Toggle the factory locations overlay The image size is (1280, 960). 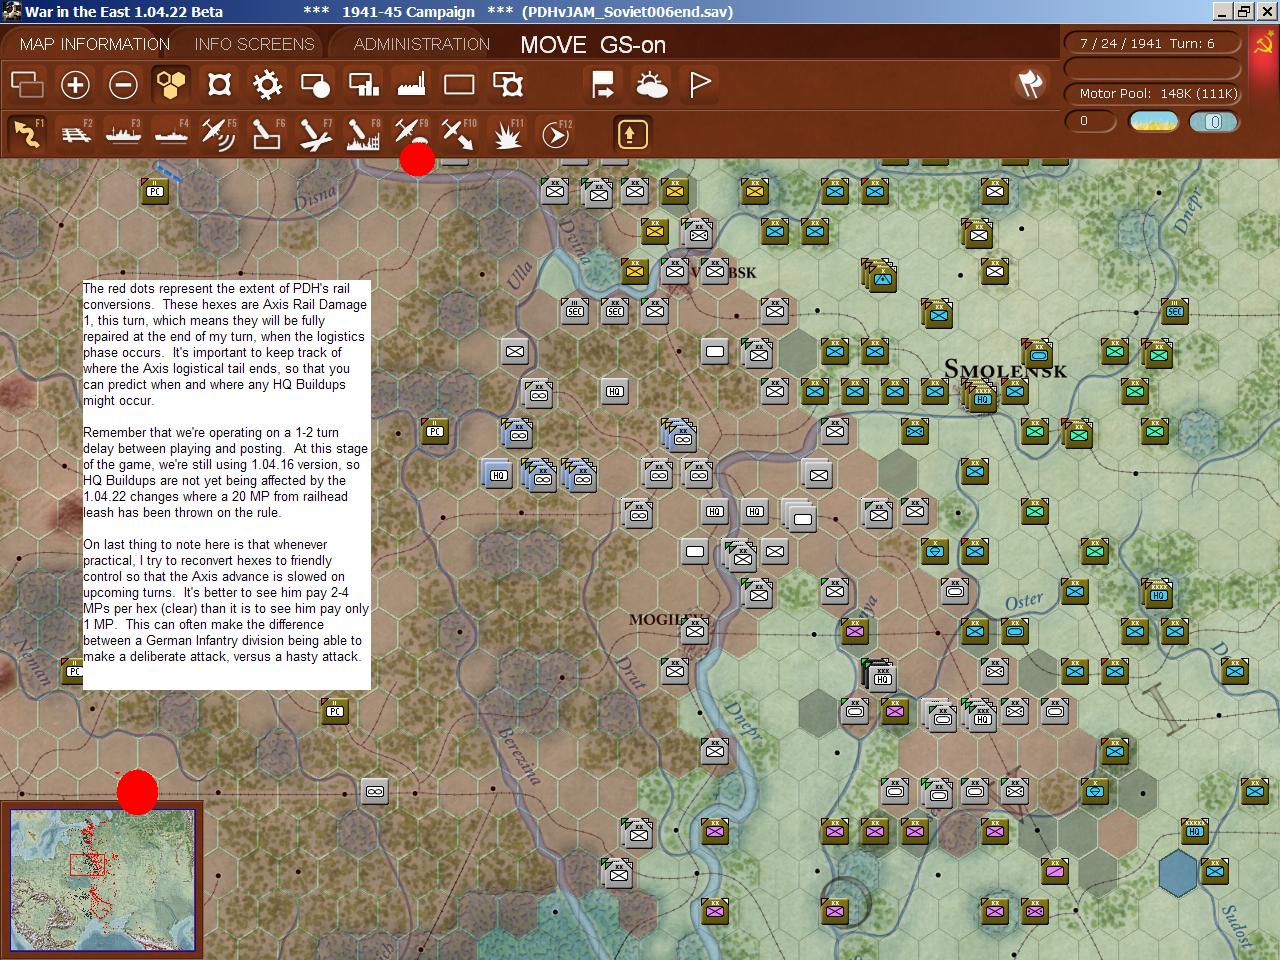click(411, 85)
